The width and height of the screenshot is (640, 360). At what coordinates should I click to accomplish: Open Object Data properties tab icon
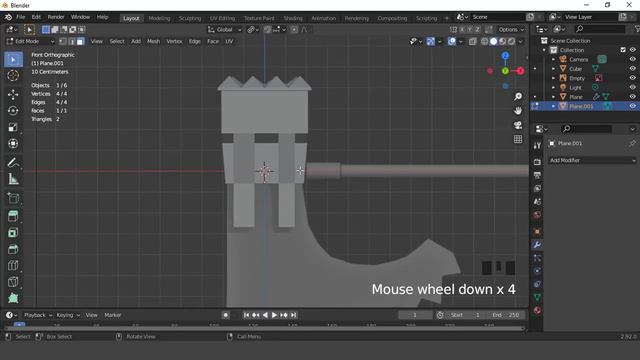537,297
